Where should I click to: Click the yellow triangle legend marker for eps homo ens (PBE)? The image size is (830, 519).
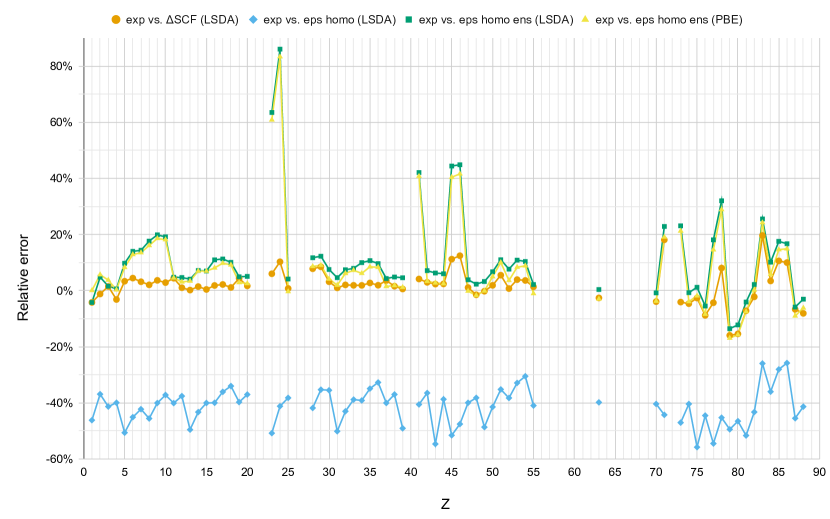[585, 20]
